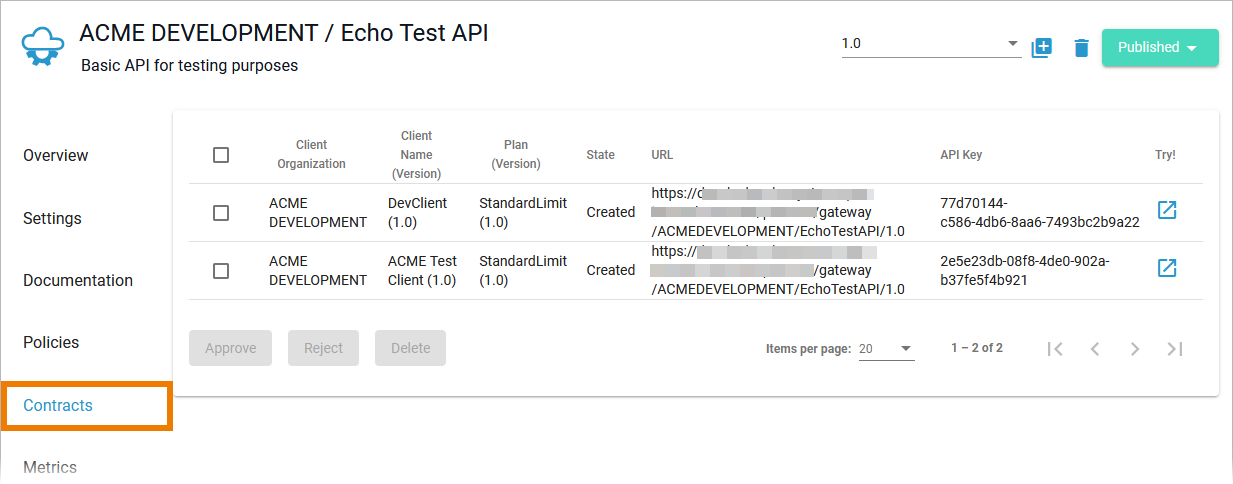Screen dimensions: 1233x484
Task: Open the Items per page dropdown
Action: pos(886,349)
